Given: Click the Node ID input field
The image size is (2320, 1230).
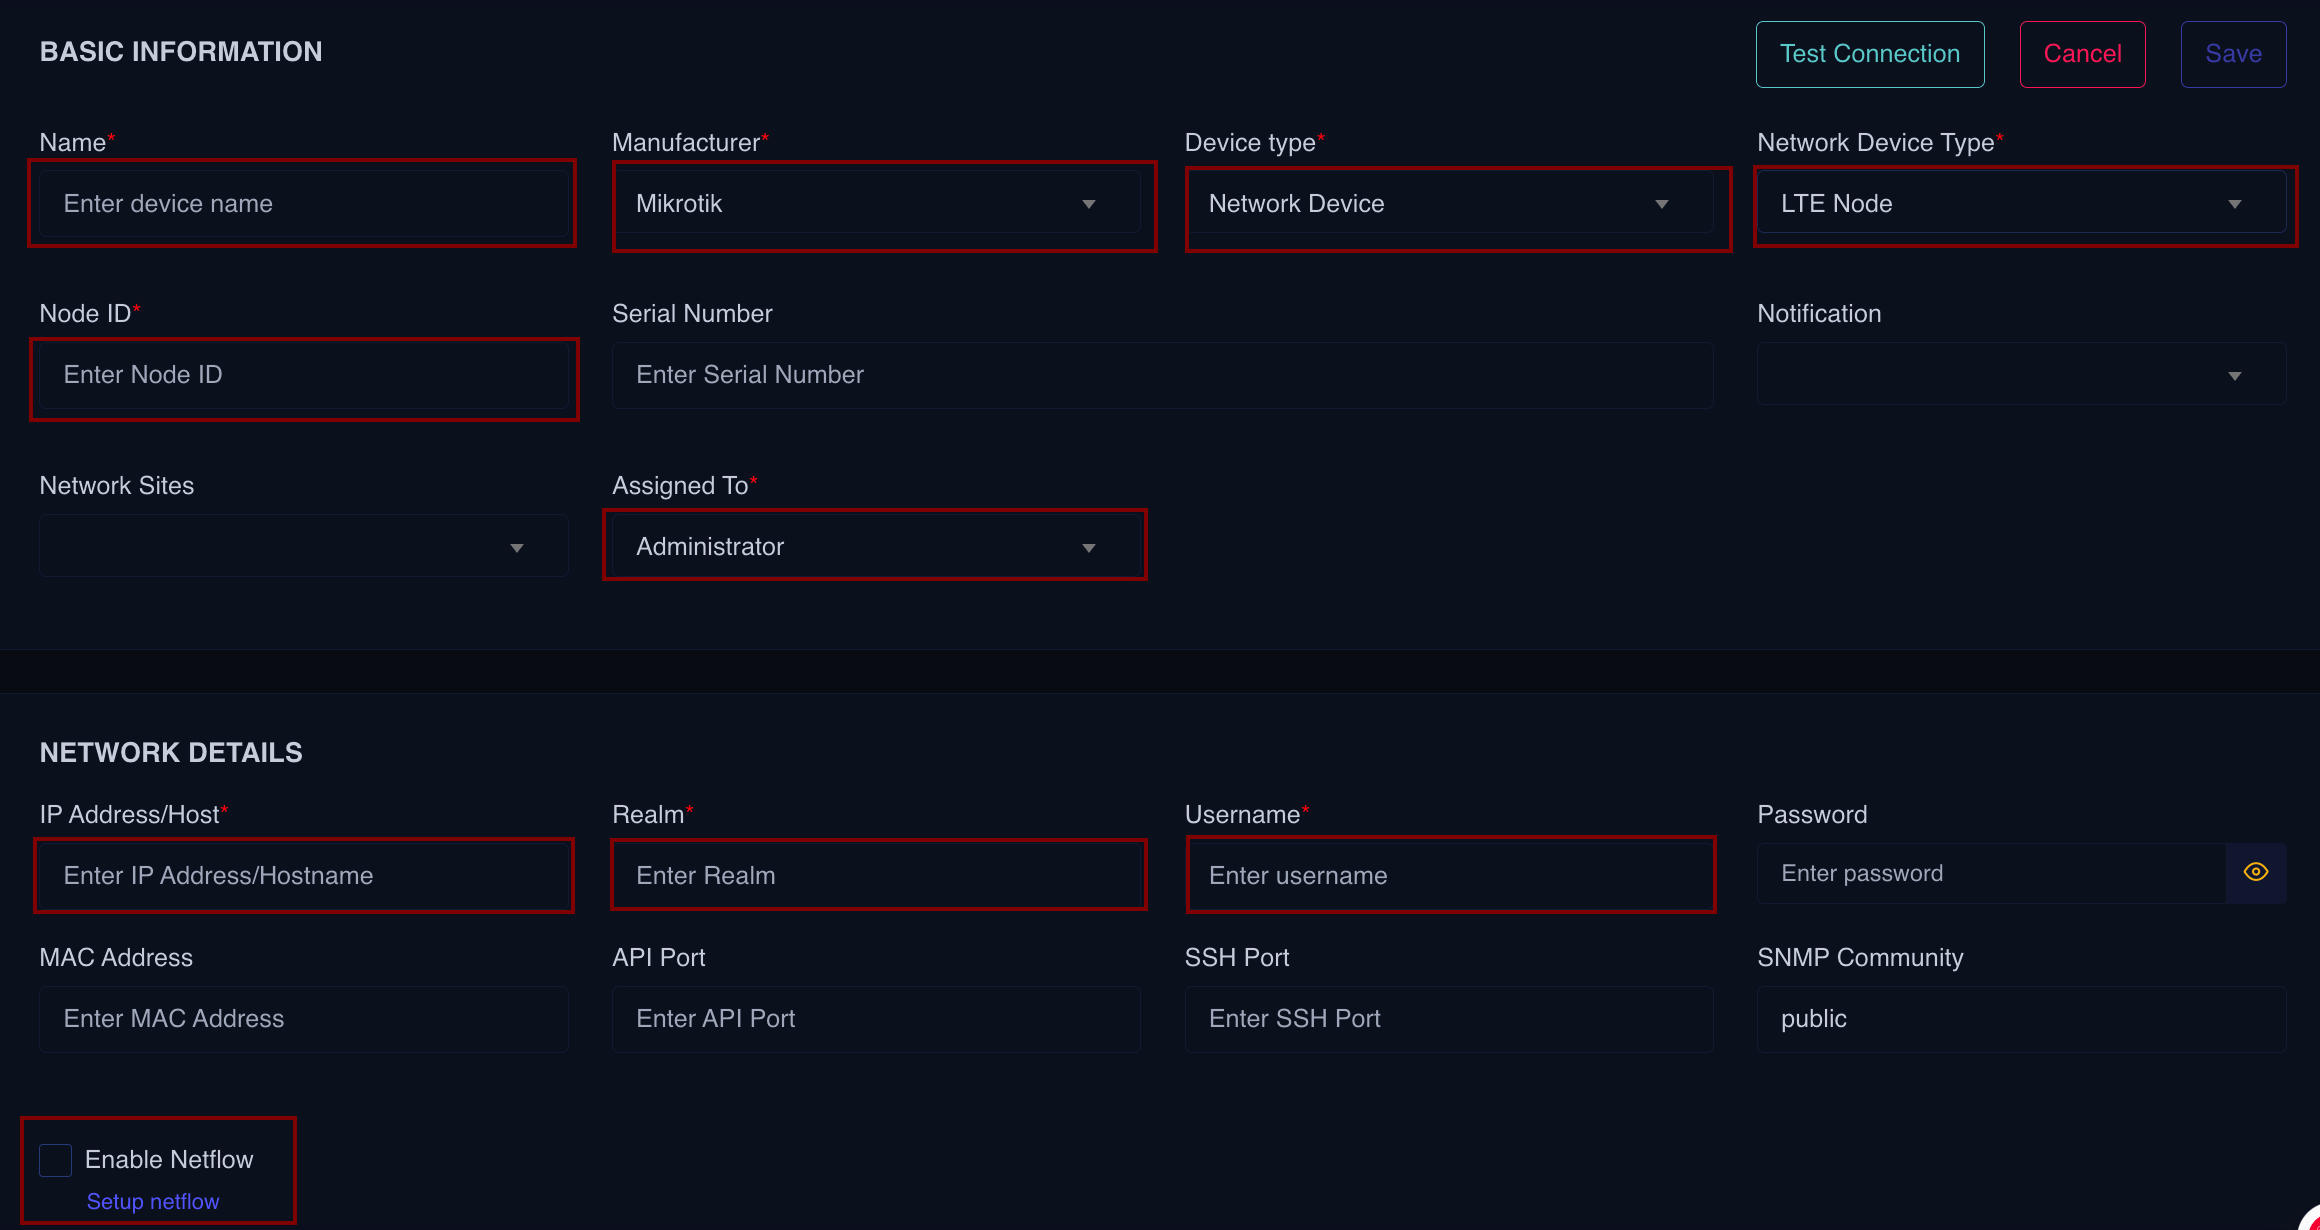Looking at the screenshot, I should coord(303,375).
